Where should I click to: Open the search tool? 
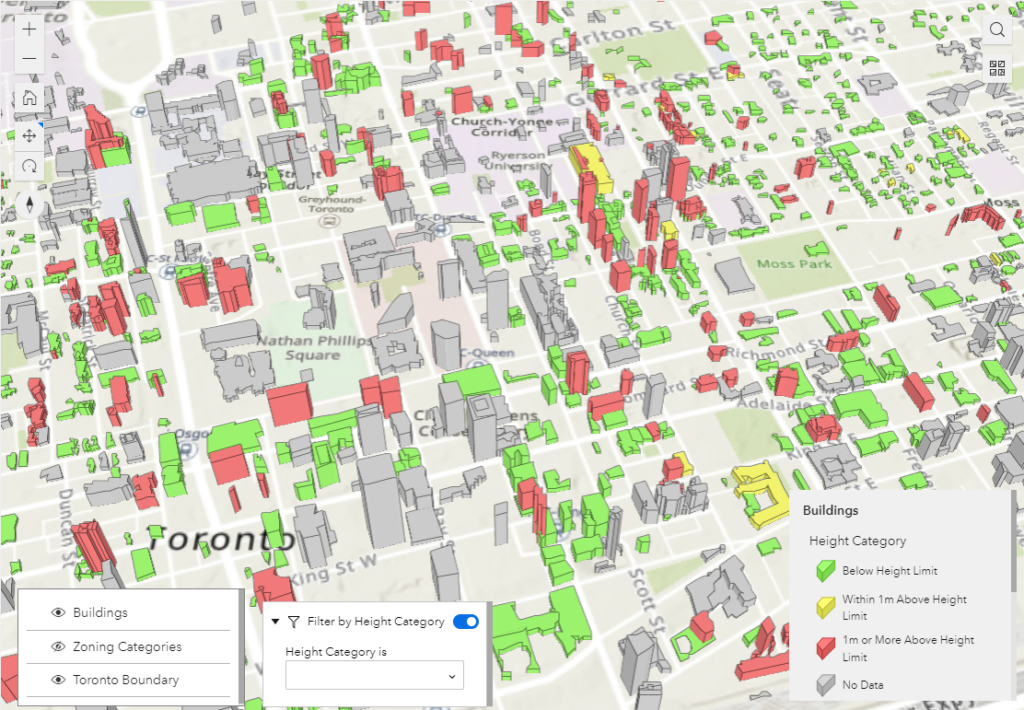(997, 29)
